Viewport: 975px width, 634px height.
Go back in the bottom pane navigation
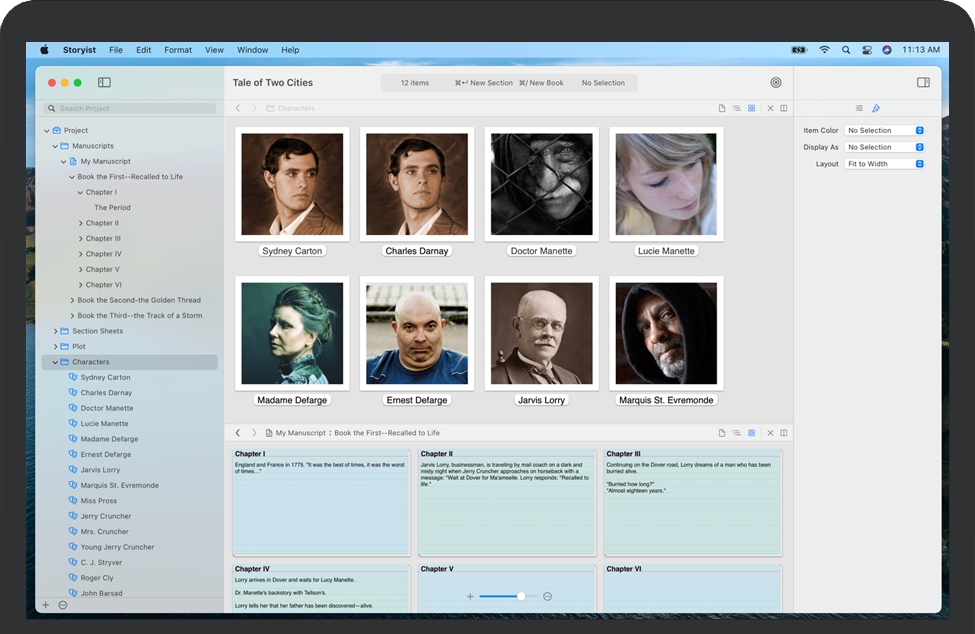tap(238, 433)
